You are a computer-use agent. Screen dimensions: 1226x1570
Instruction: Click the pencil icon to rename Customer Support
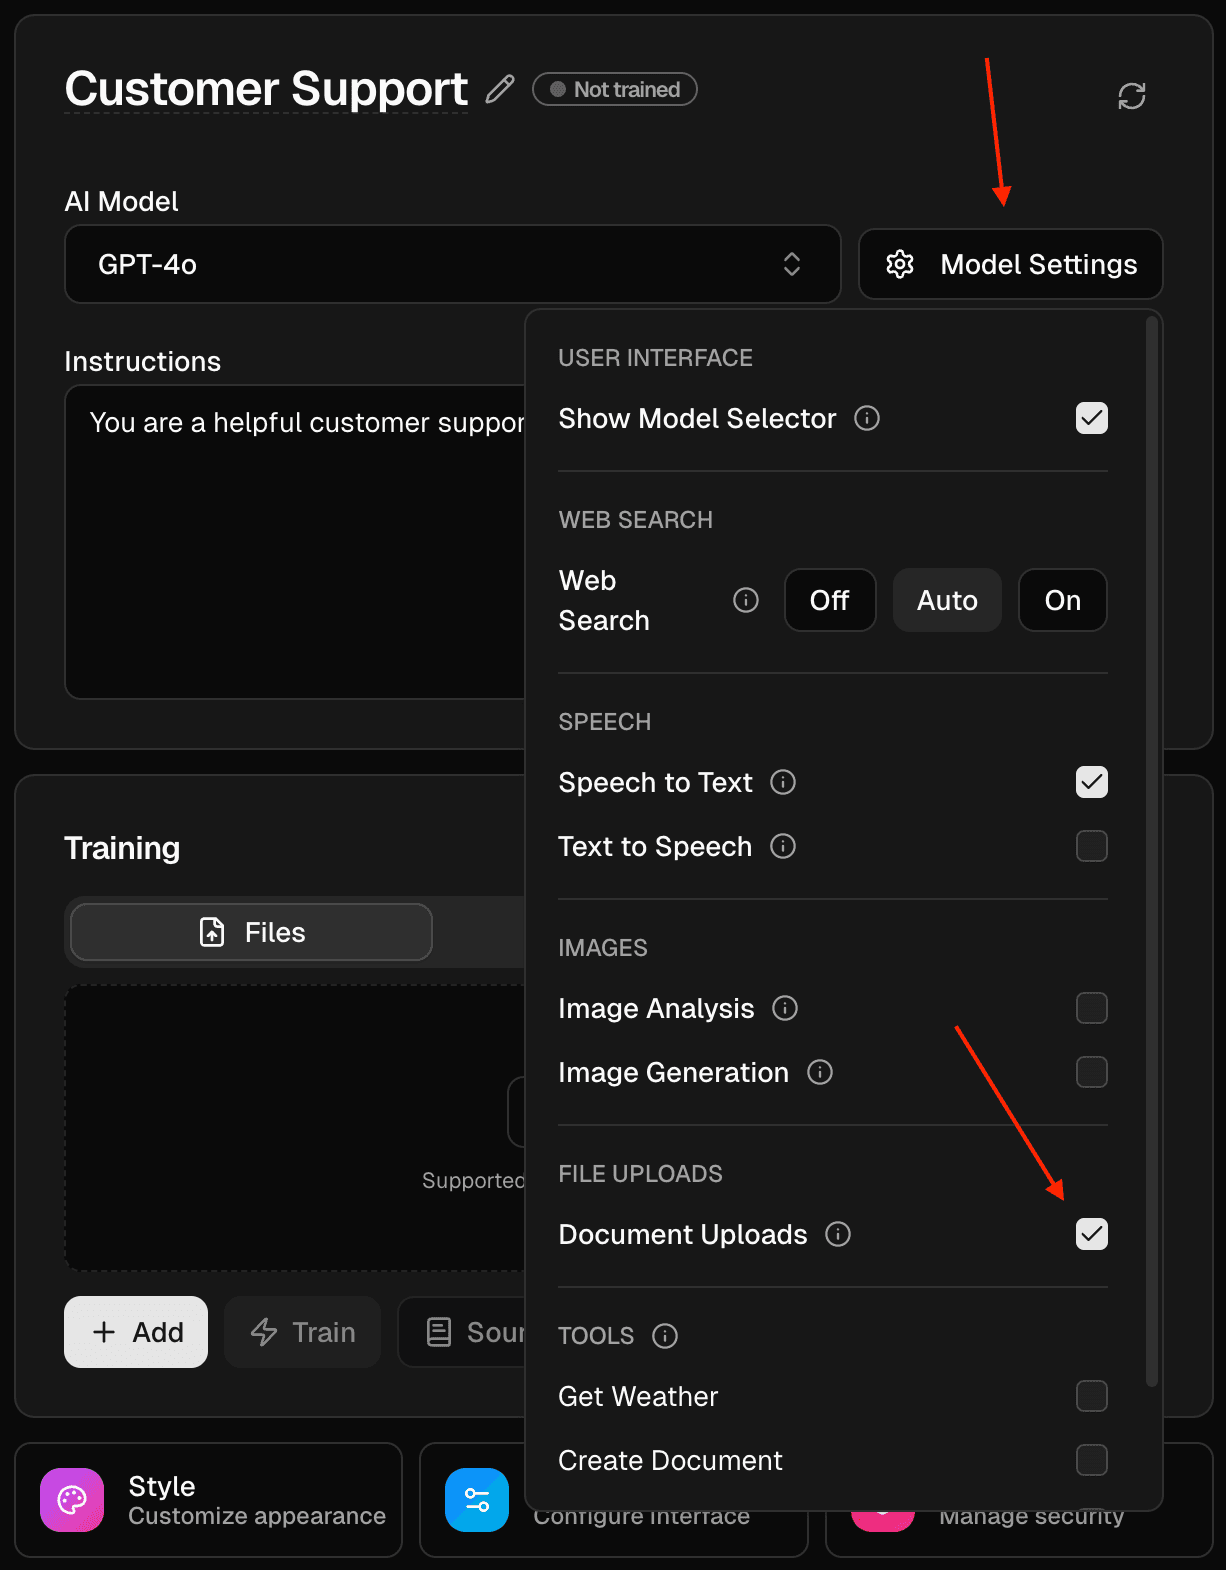pos(500,89)
